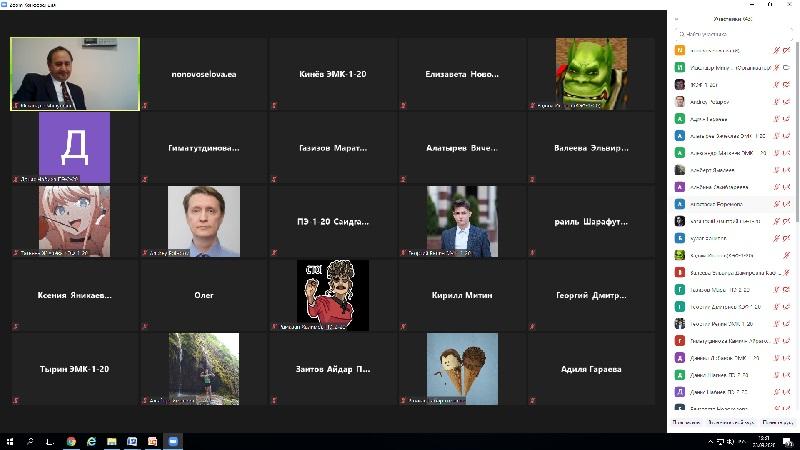The image size is (800, 450).
Task: Open the rightmost more-options button below the participants list
Action: pos(778,422)
